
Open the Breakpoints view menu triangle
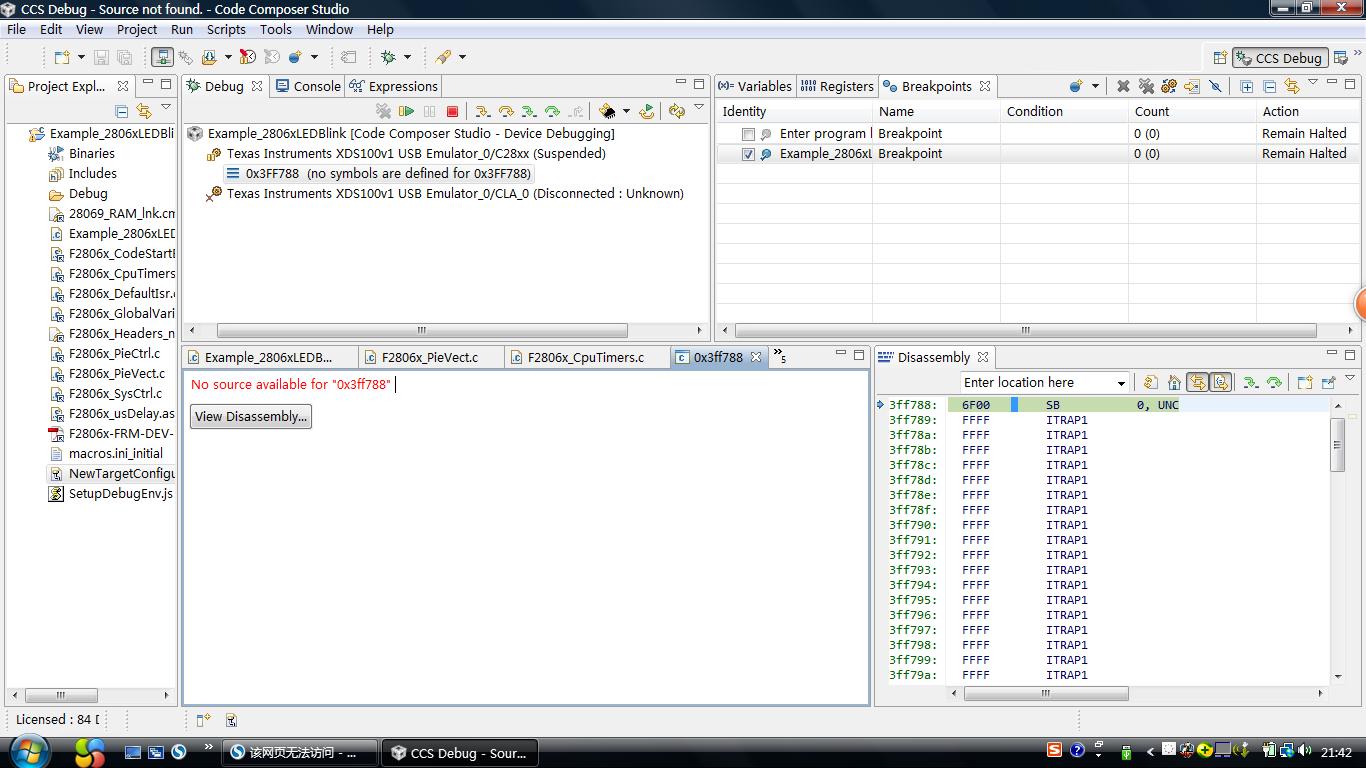pyautogui.click(x=1313, y=84)
